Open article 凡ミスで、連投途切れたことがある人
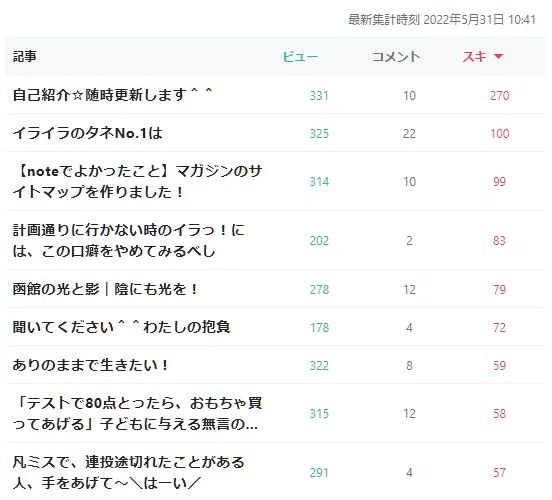Image resolution: width=552 pixels, height=500 pixels. (x=128, y=473)
